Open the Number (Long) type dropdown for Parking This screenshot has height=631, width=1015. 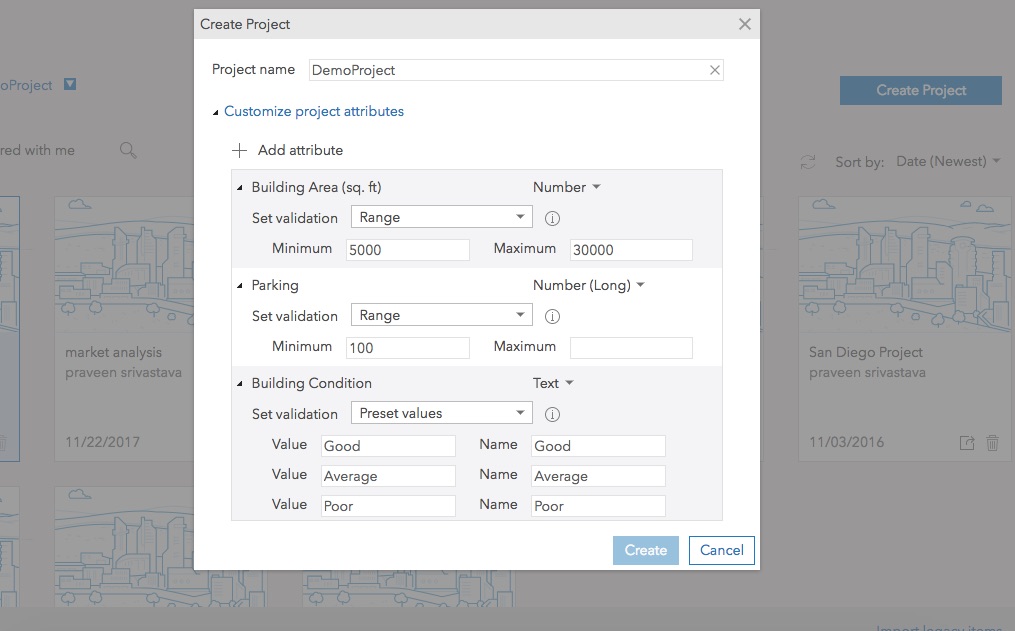click(588, 285)
